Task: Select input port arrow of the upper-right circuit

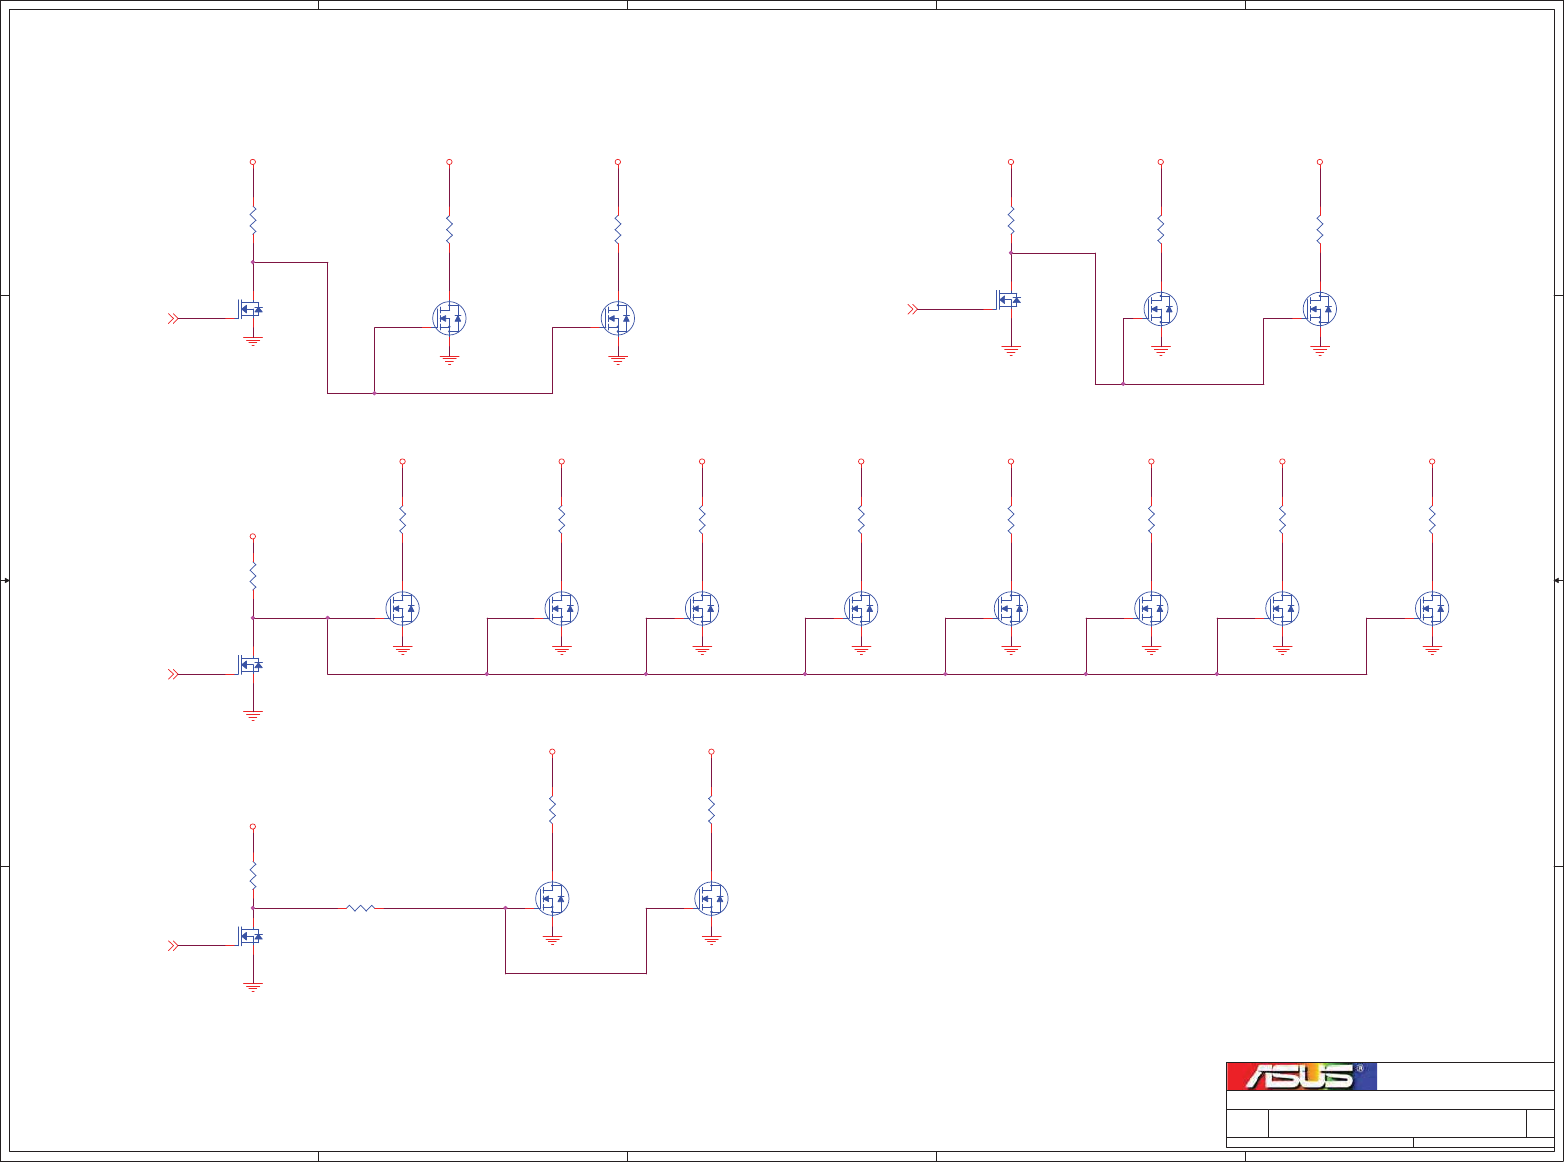Action: (x=912, y=309)
